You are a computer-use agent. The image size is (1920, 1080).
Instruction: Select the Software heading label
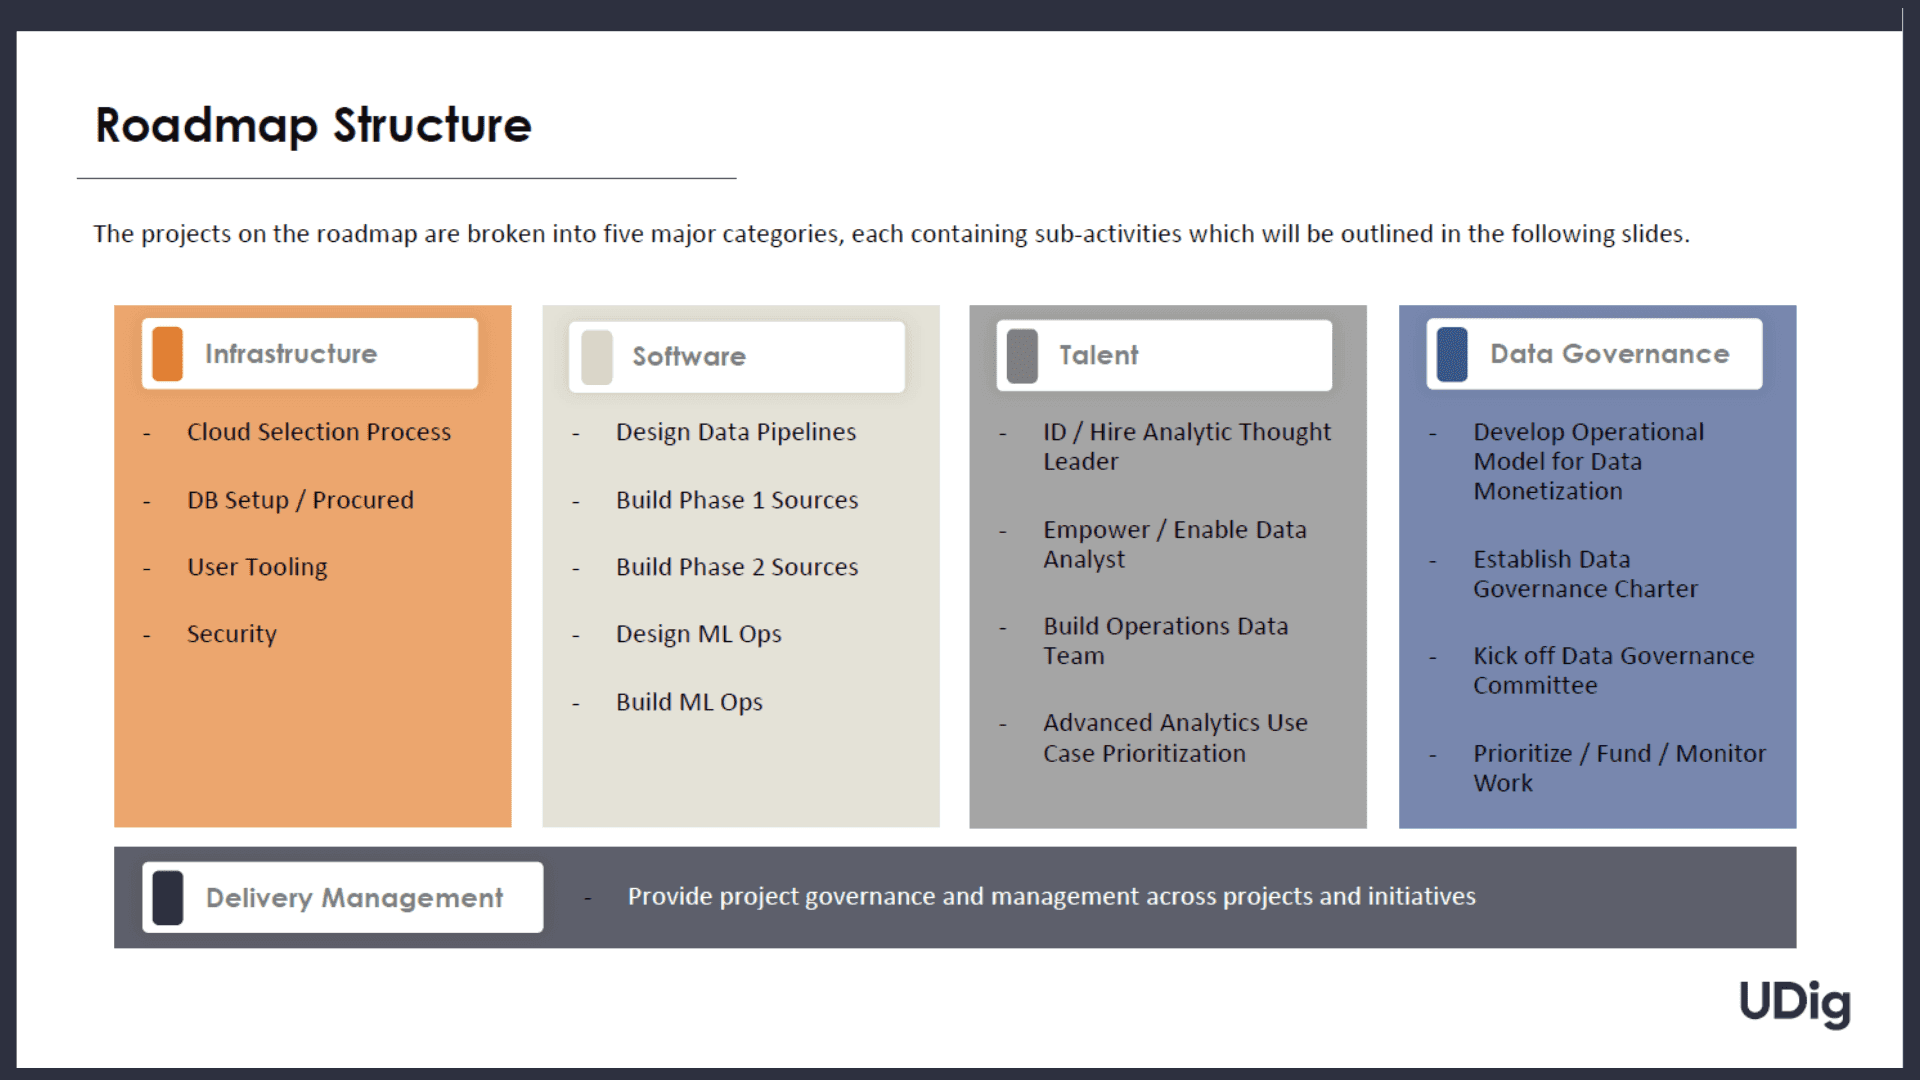[689, 357]
